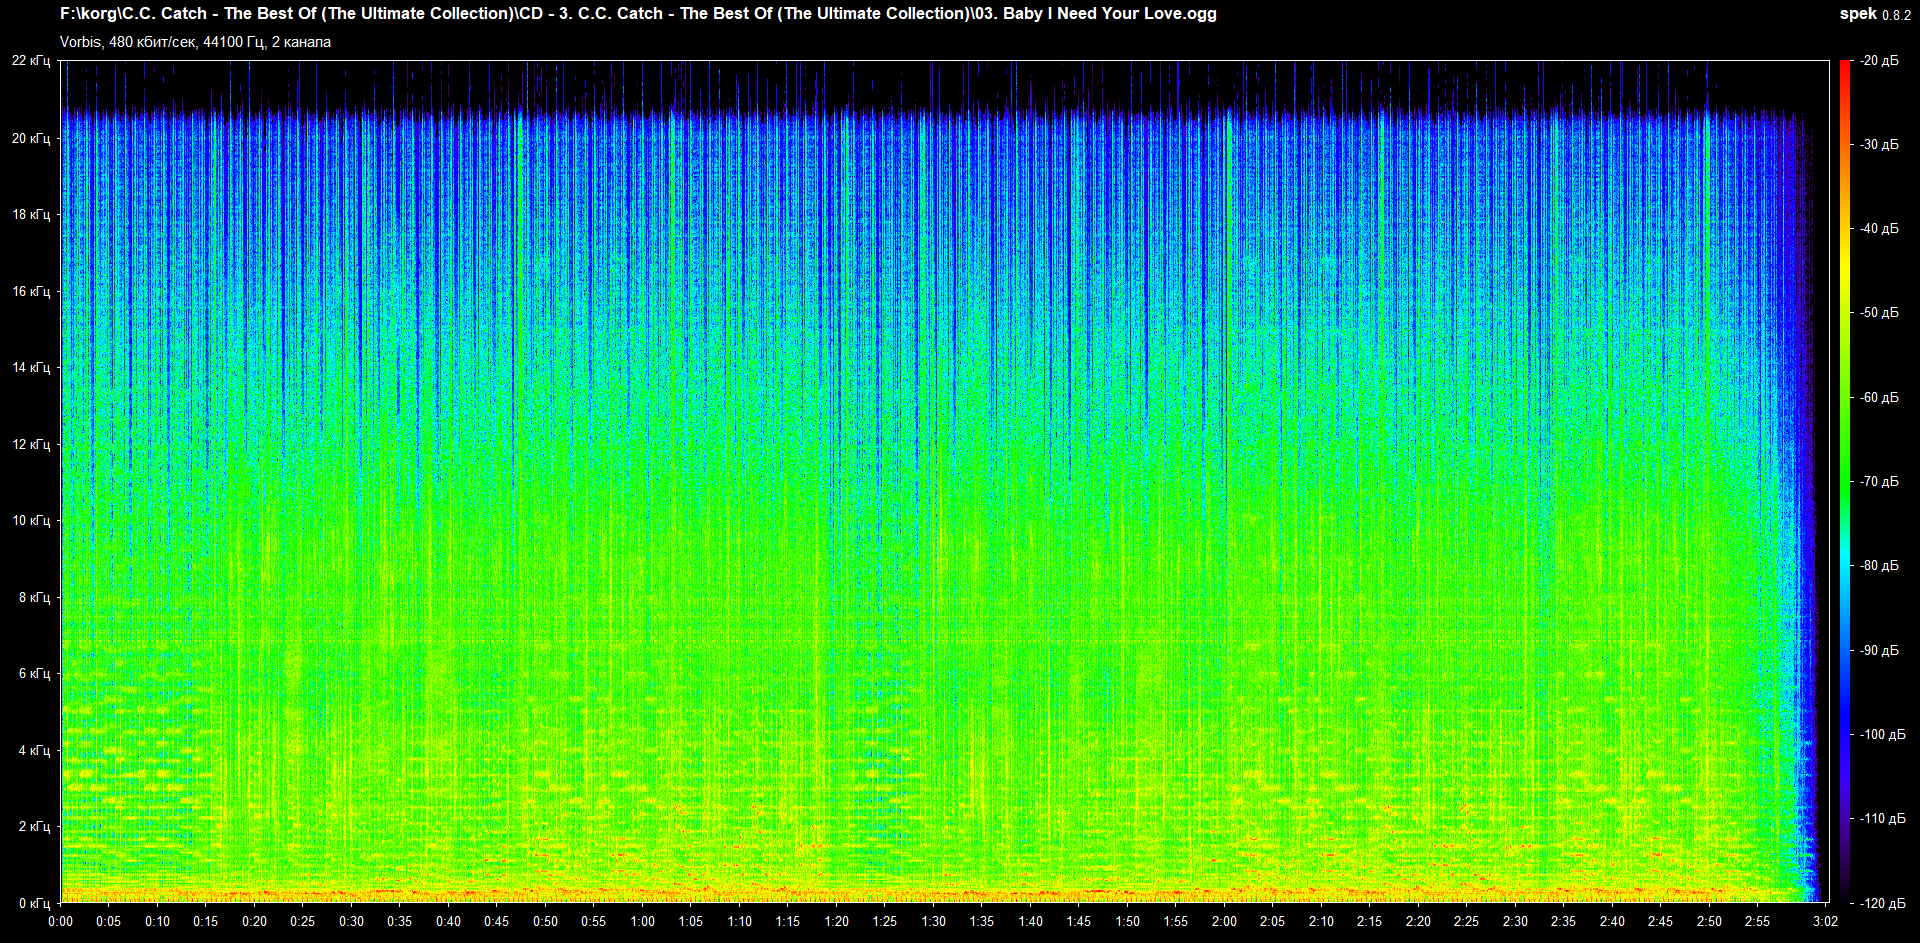Image resolution: width=1920 pixels, height=943 pixels.
Task: Click the 2 кГц frequency axis label
Action: (34, 826)
